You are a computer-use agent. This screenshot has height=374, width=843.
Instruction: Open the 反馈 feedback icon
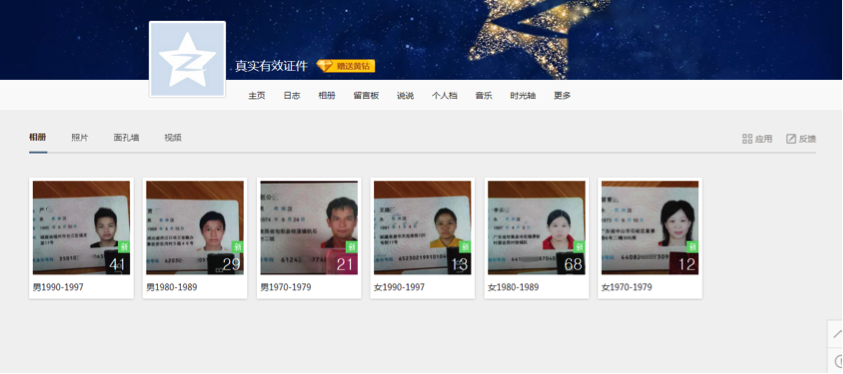791,139
